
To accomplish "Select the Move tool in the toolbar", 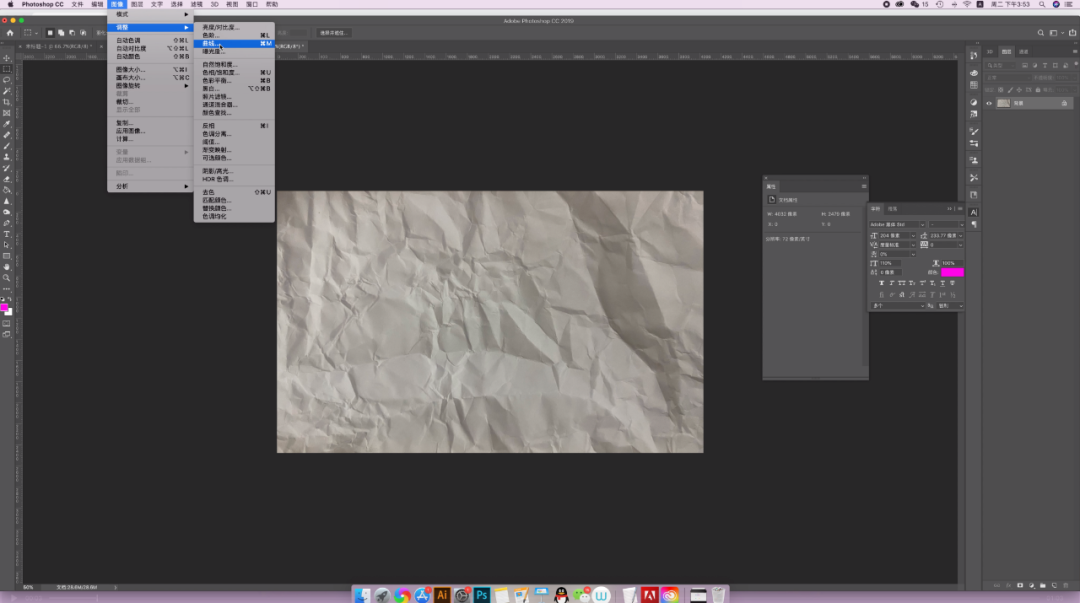I will [x=6, y=58].
